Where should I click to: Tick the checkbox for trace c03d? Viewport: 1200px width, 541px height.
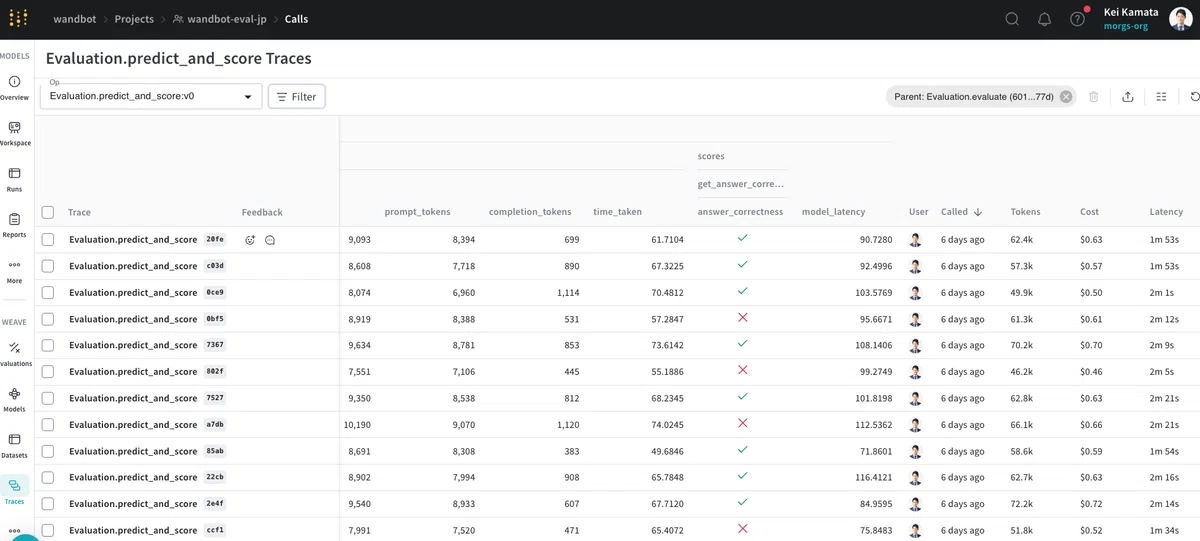48,266
